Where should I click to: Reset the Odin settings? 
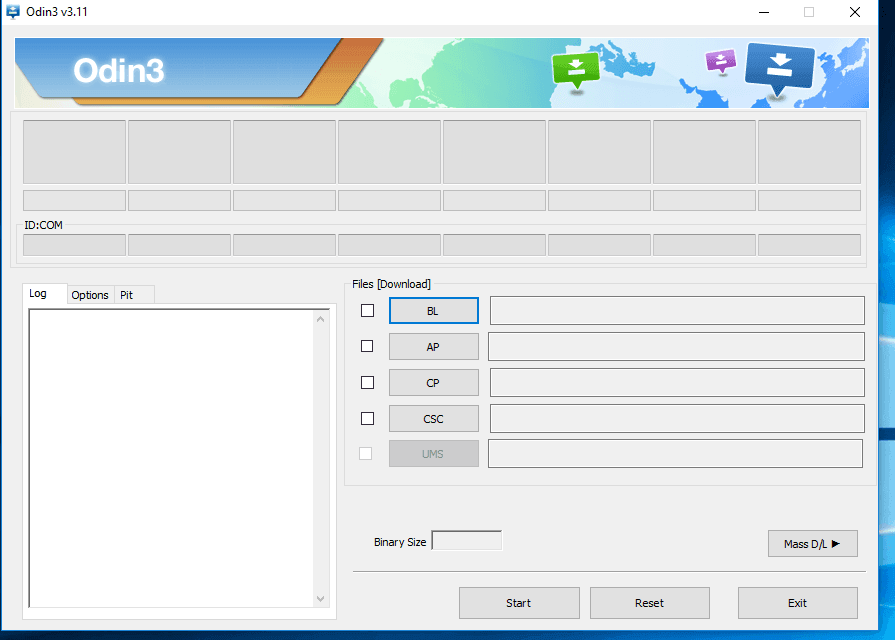pyautogui.click(x=650, y=603)
